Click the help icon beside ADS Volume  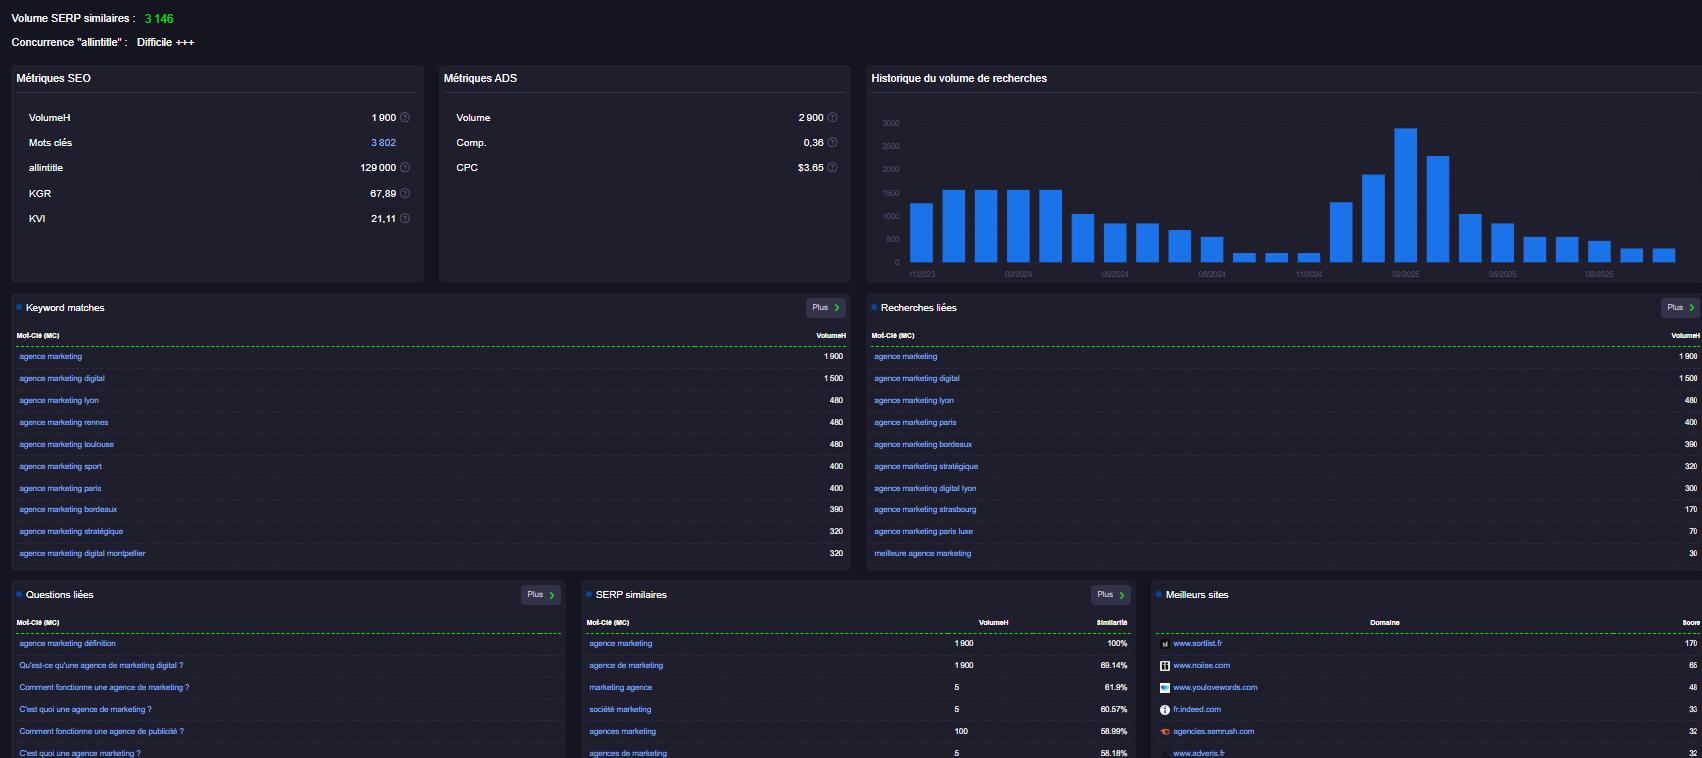832,118
